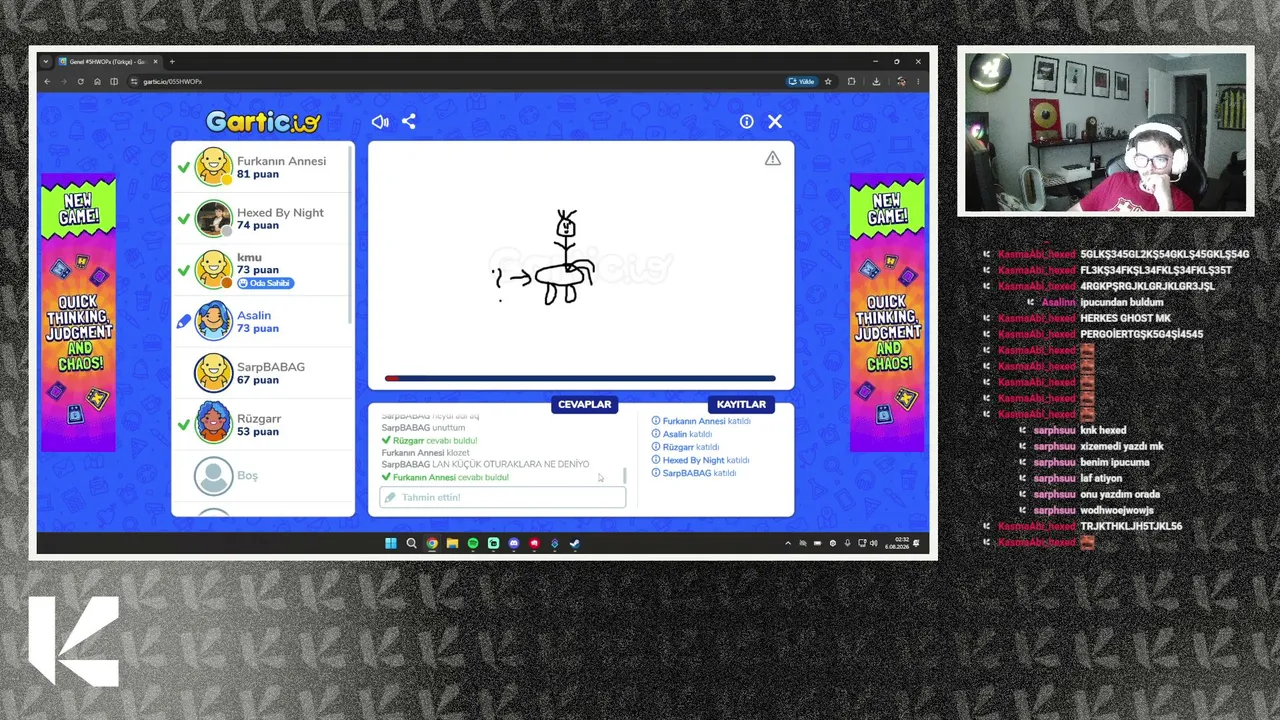
Task: Click the Chrome taskbar icon
Action: point(432,543)
